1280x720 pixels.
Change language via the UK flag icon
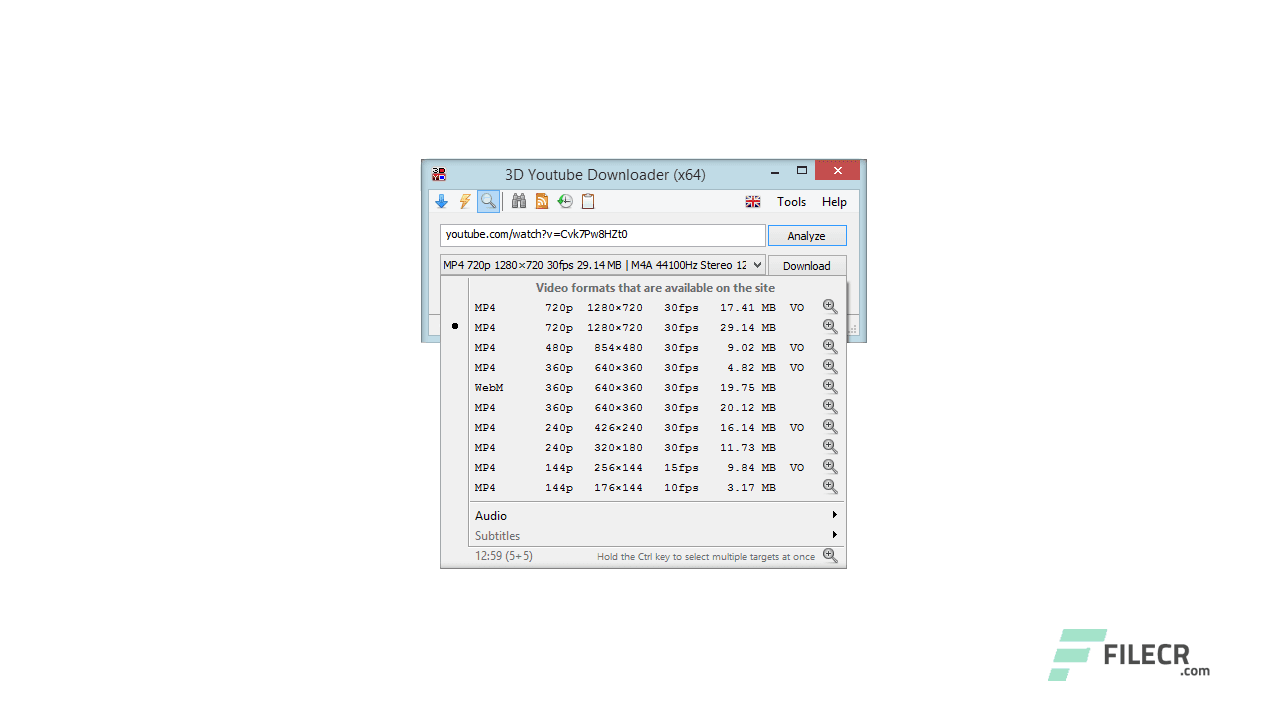[753, 201]
